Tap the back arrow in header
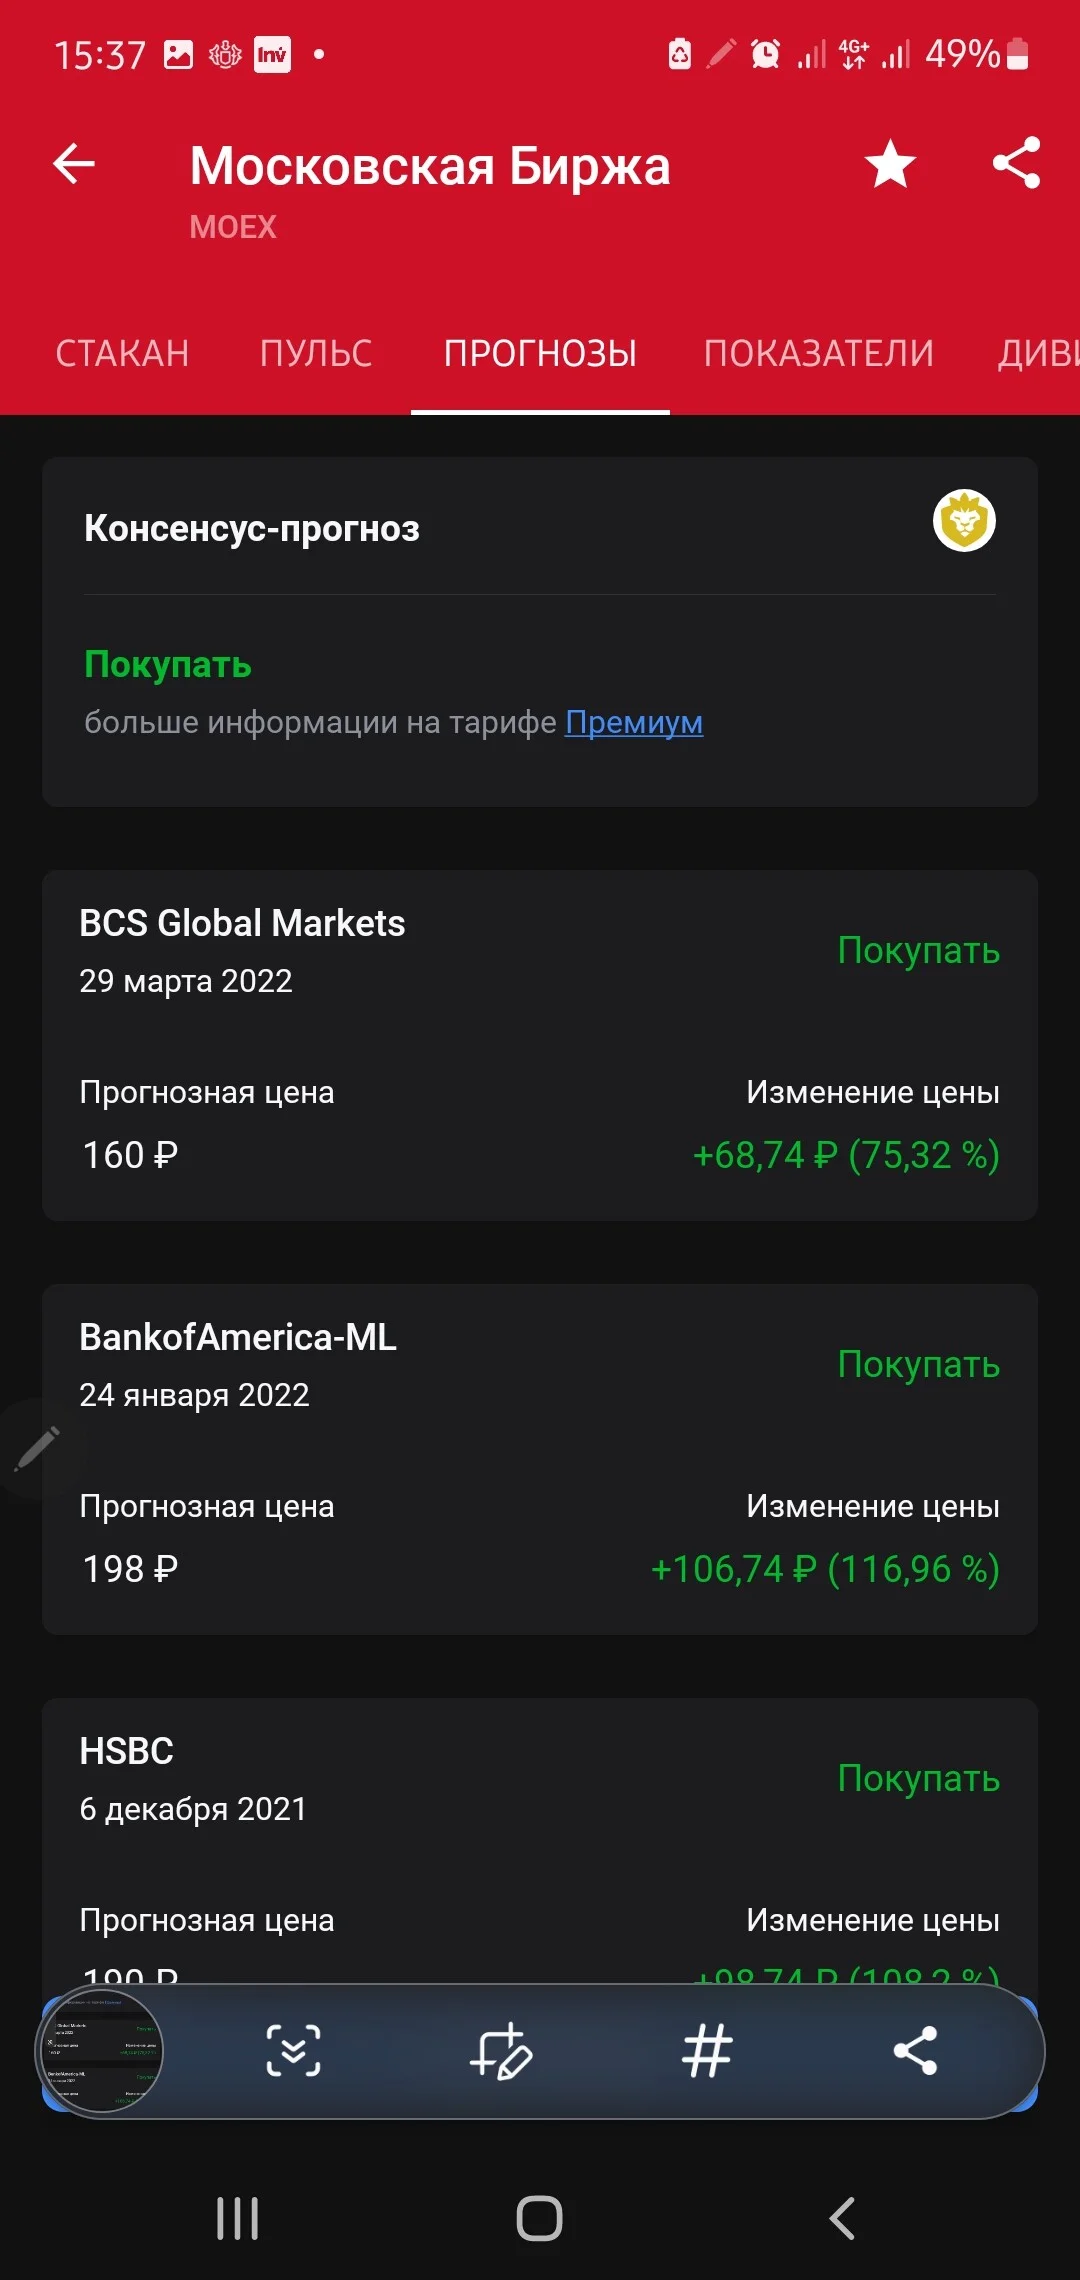 [74, 164]
